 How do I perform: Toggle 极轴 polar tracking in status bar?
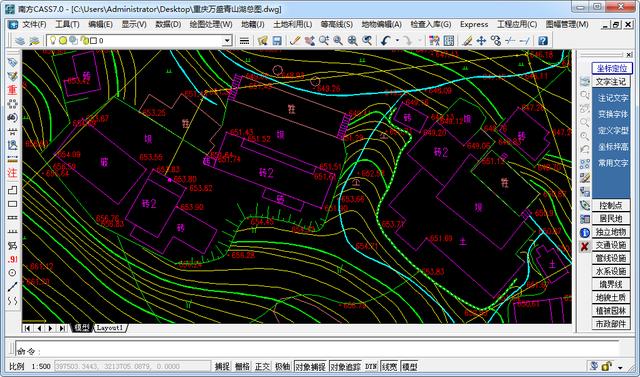click(282, 366)
